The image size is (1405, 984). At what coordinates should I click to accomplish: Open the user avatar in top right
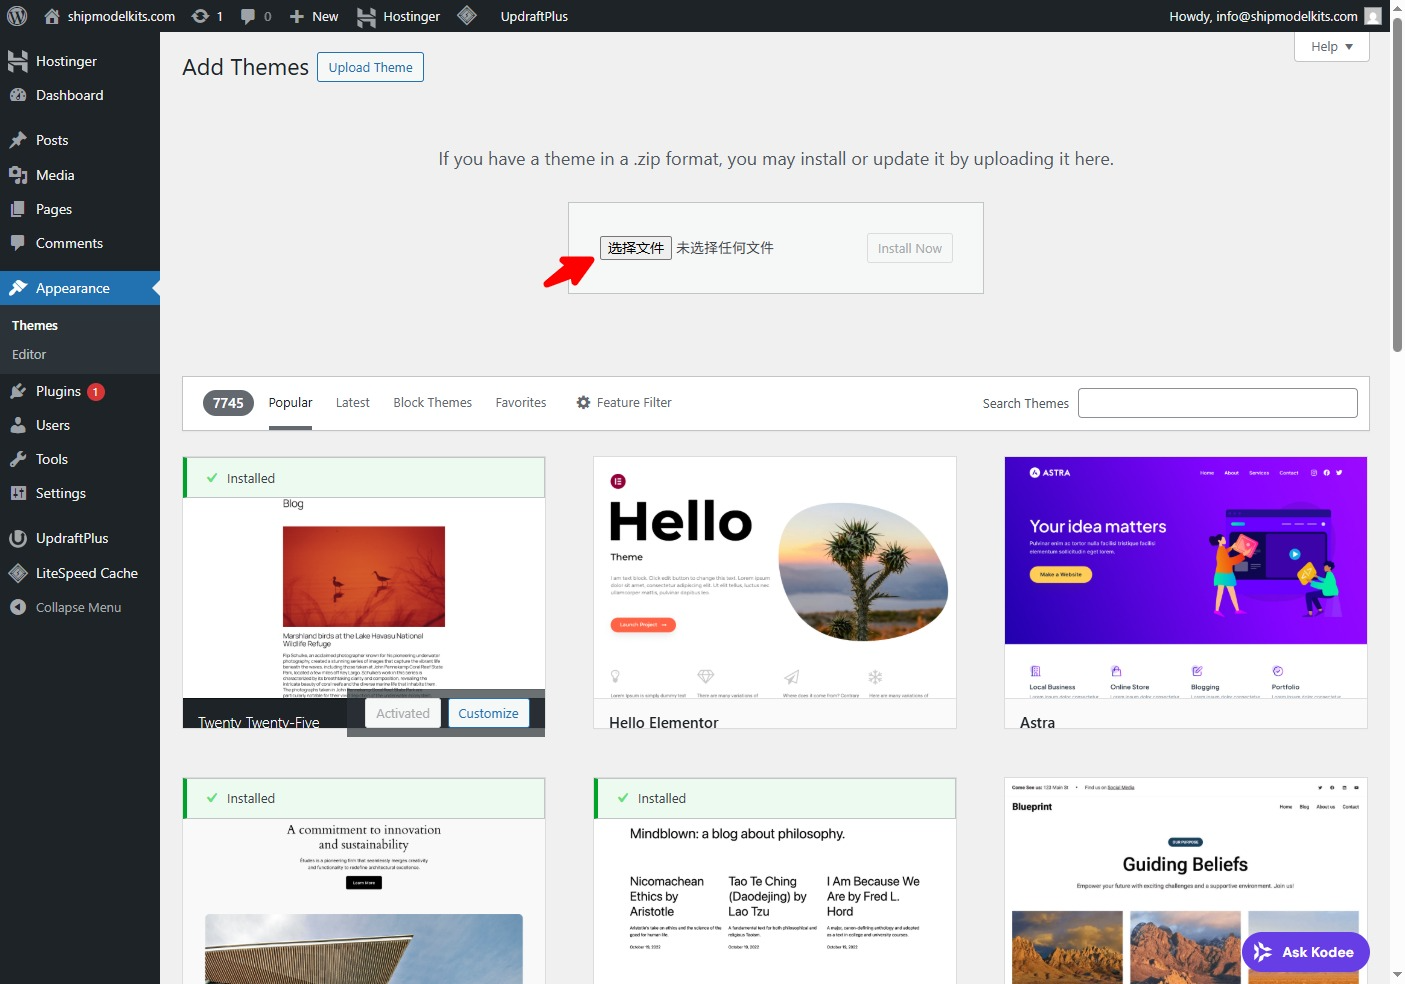[1373, 16]
